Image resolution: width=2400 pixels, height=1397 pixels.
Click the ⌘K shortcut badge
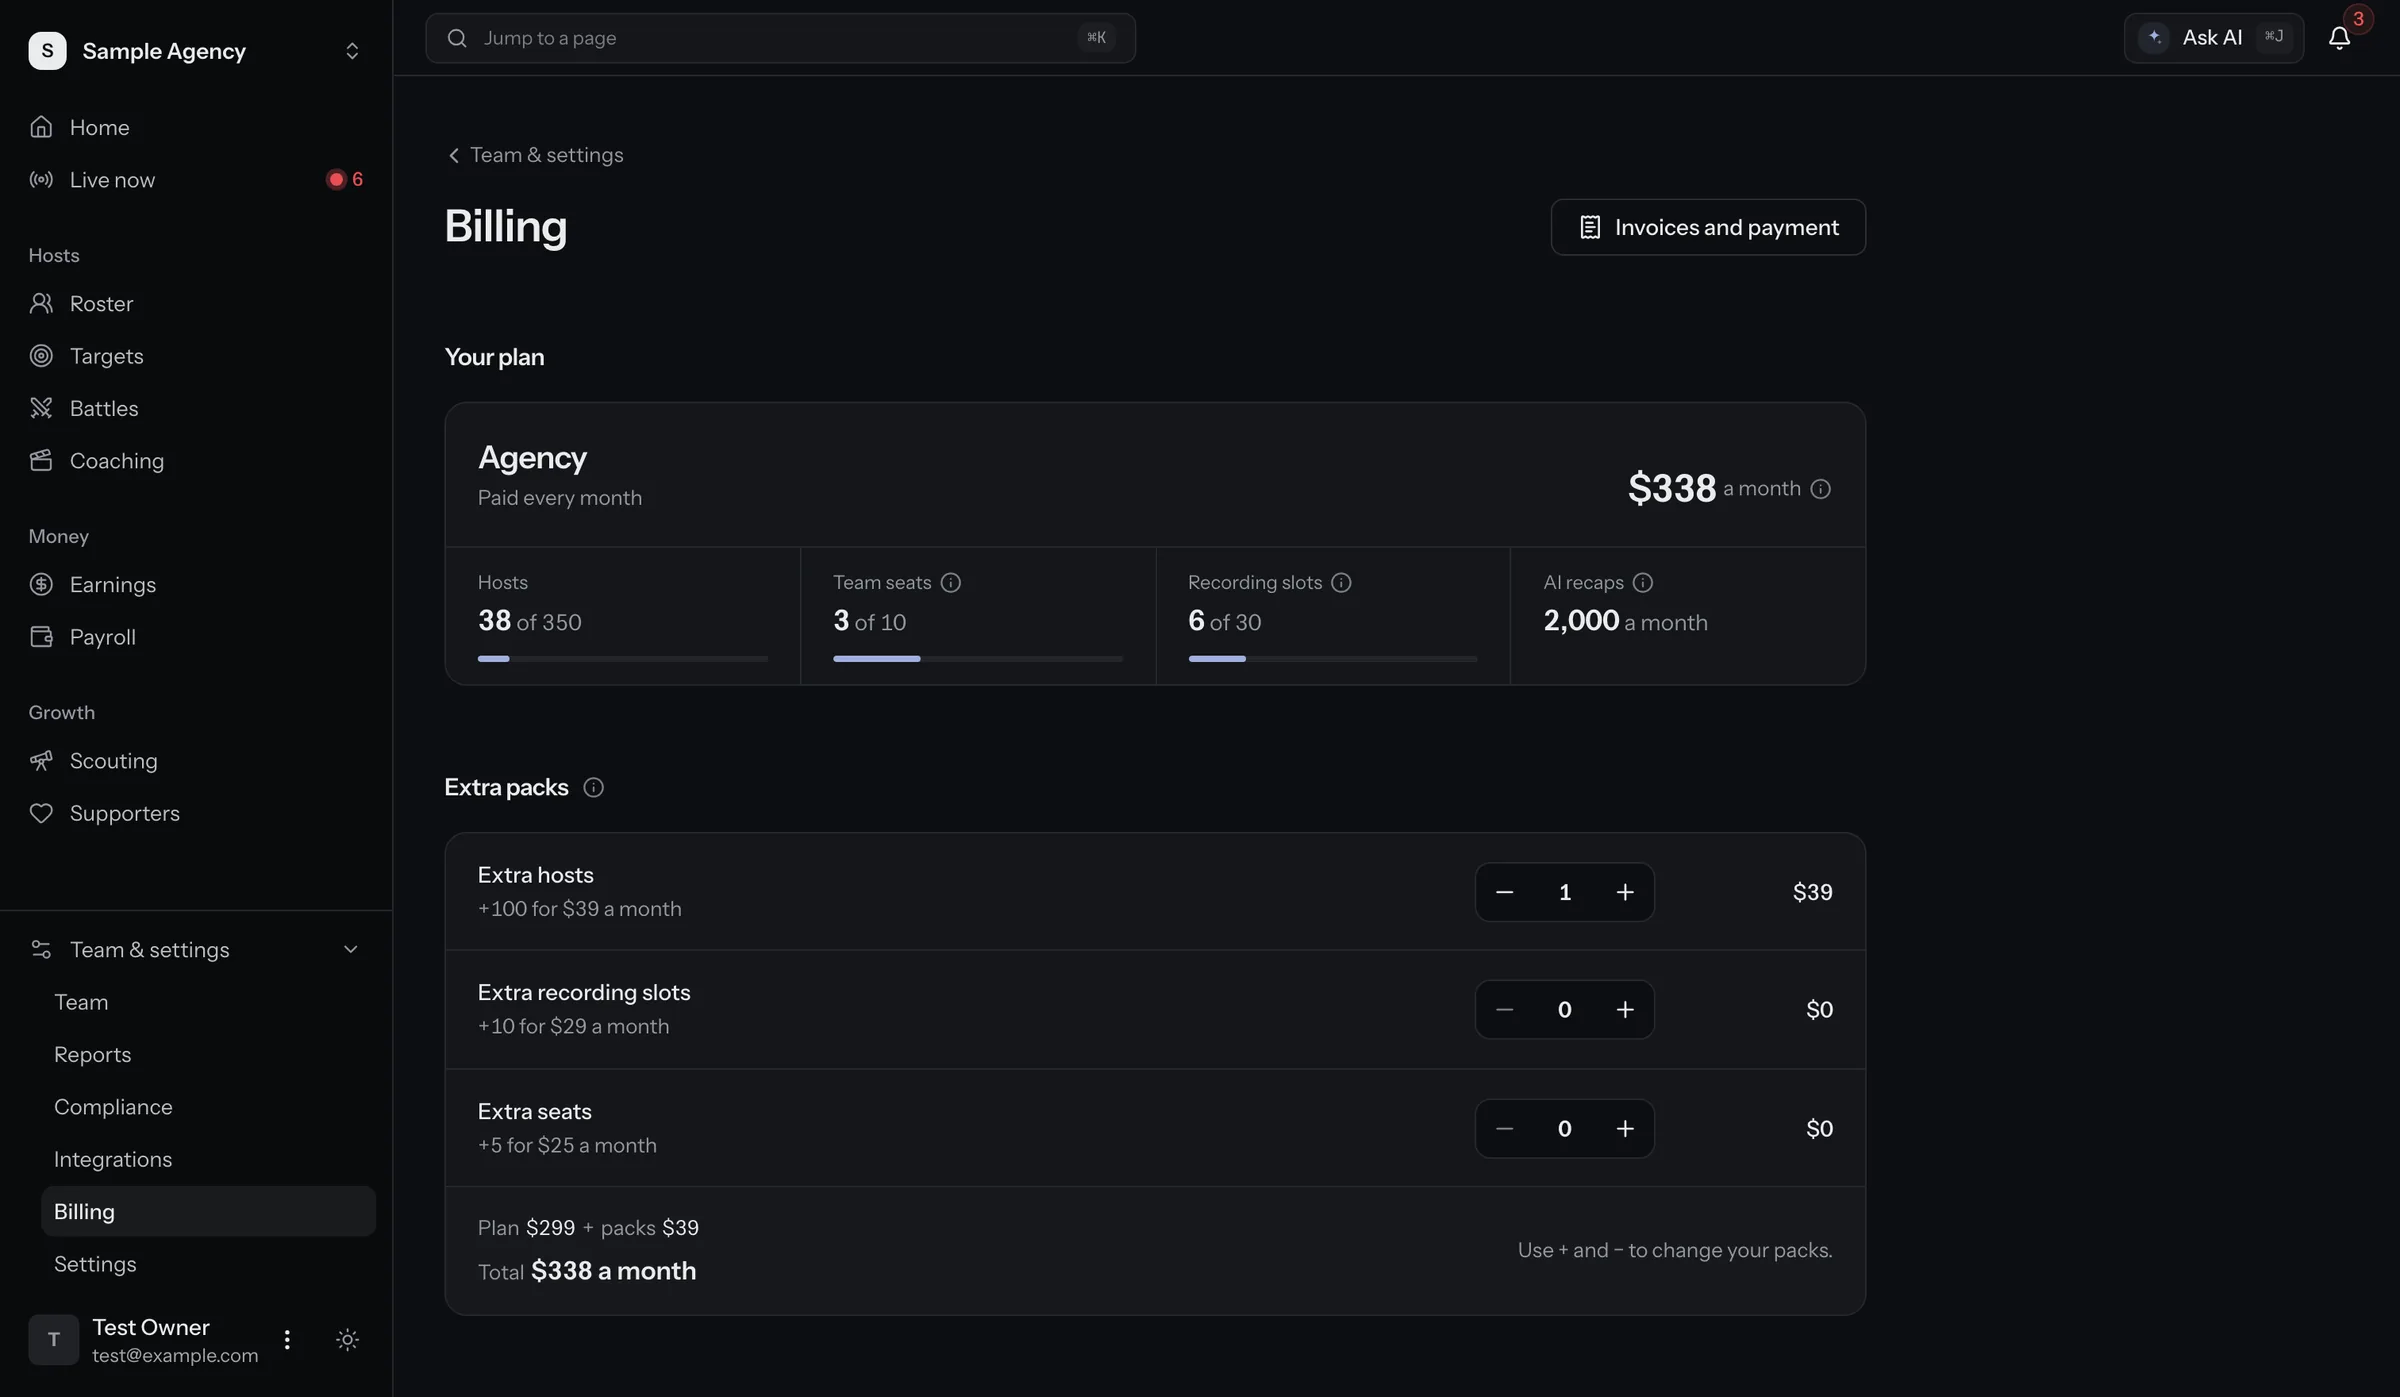click(x=1097, y=38)
